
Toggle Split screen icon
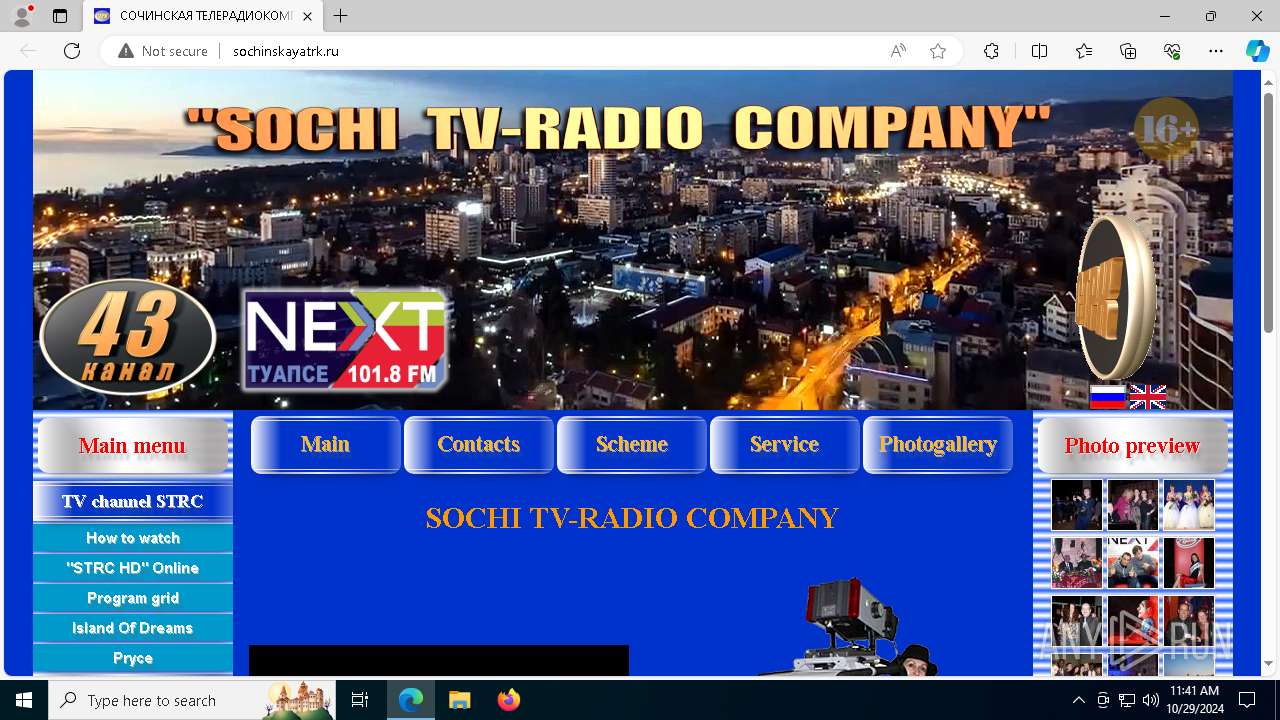1039,51
